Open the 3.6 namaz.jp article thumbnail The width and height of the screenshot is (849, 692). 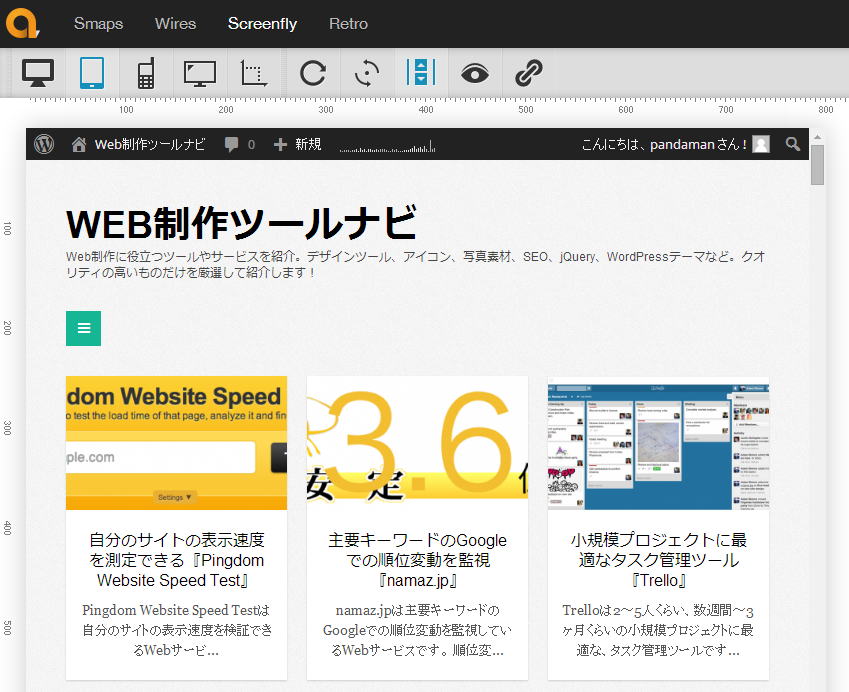click(x=417, y=443)
